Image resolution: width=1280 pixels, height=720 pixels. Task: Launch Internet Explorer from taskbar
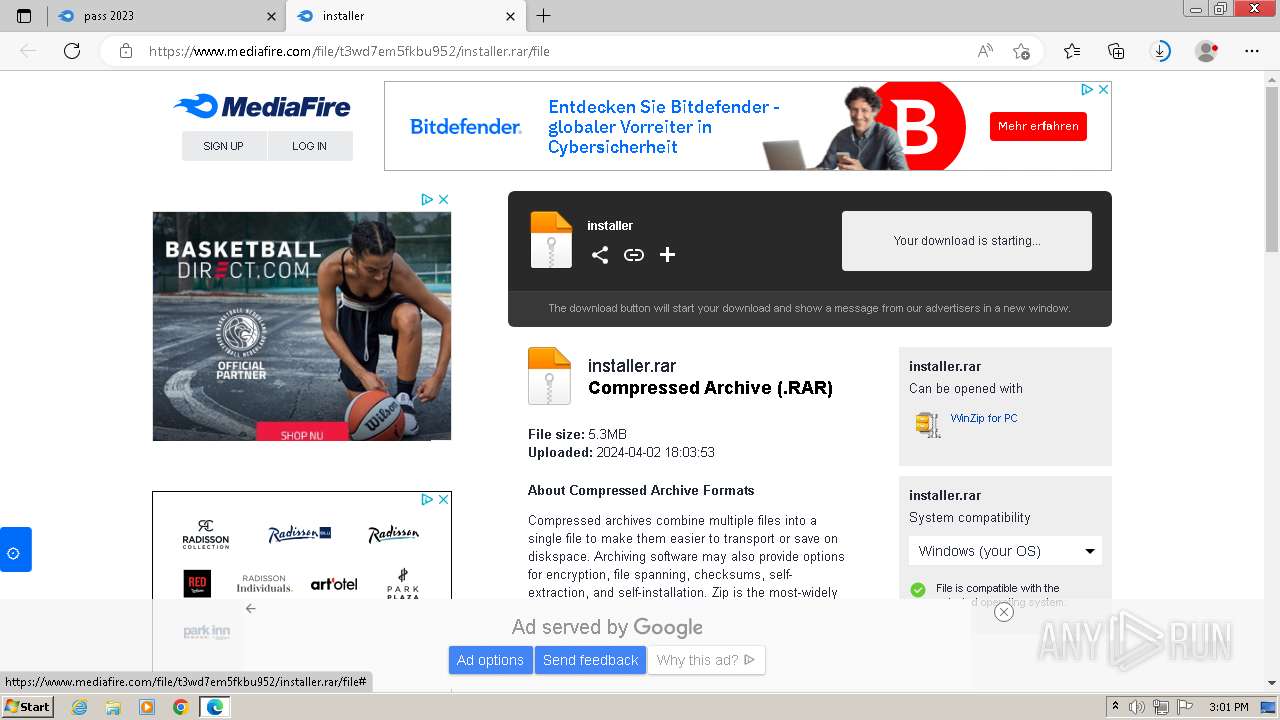[80, 707]
